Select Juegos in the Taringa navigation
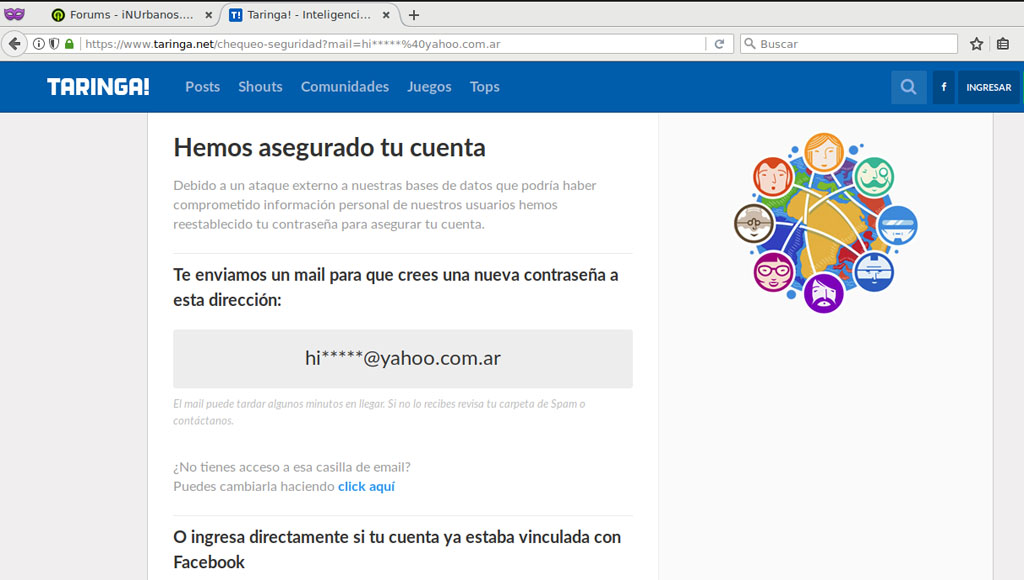 pyautogui.click(x=429, y=87)
